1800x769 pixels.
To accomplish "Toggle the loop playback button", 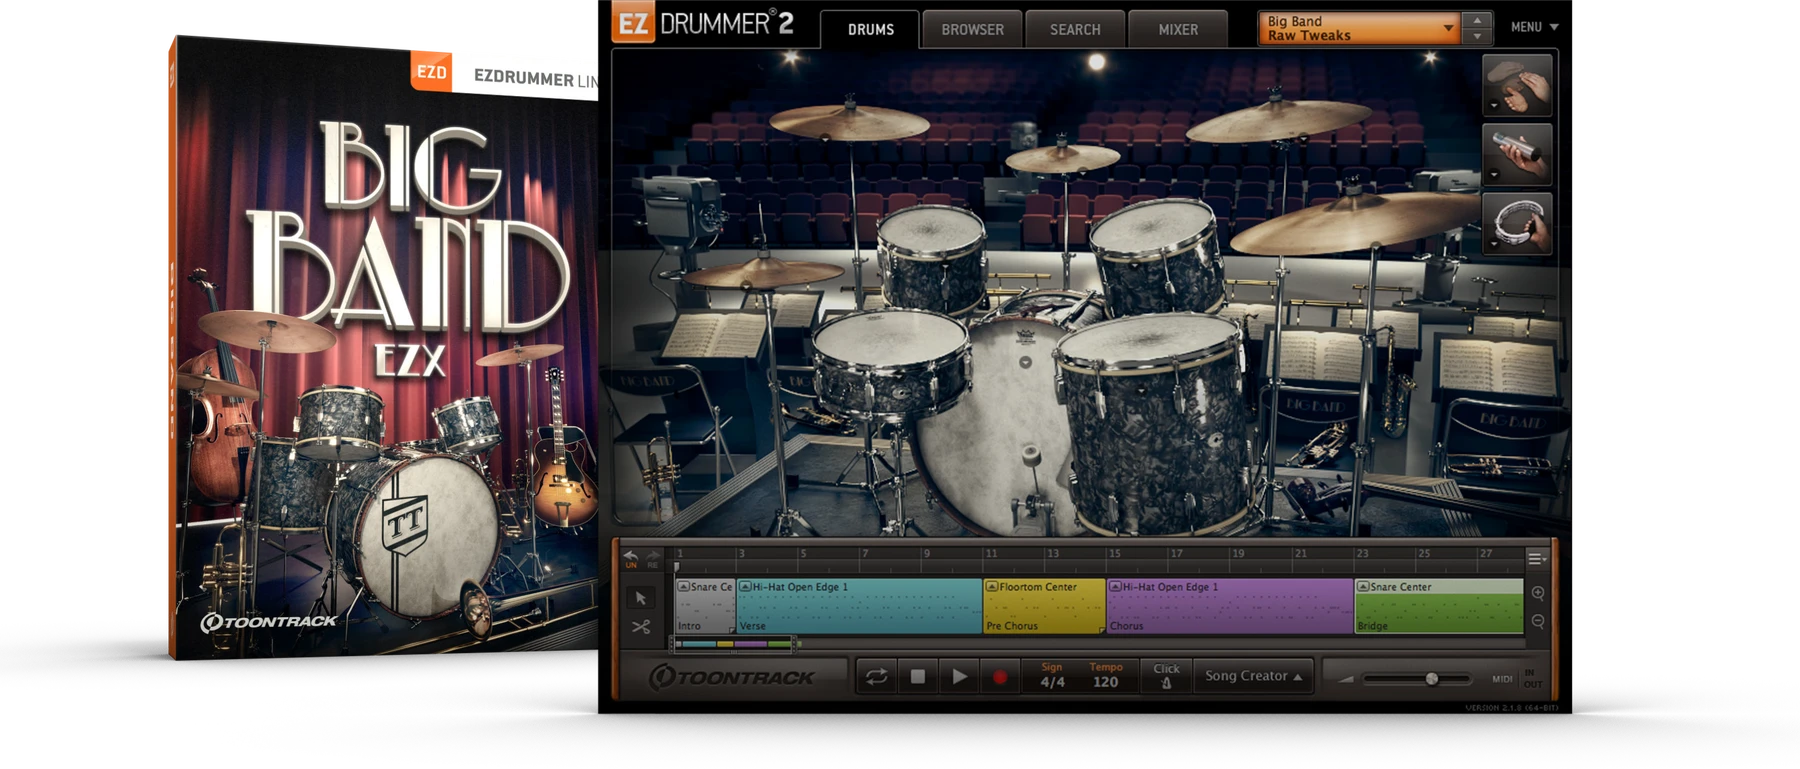I will click(x=876, y=677).
